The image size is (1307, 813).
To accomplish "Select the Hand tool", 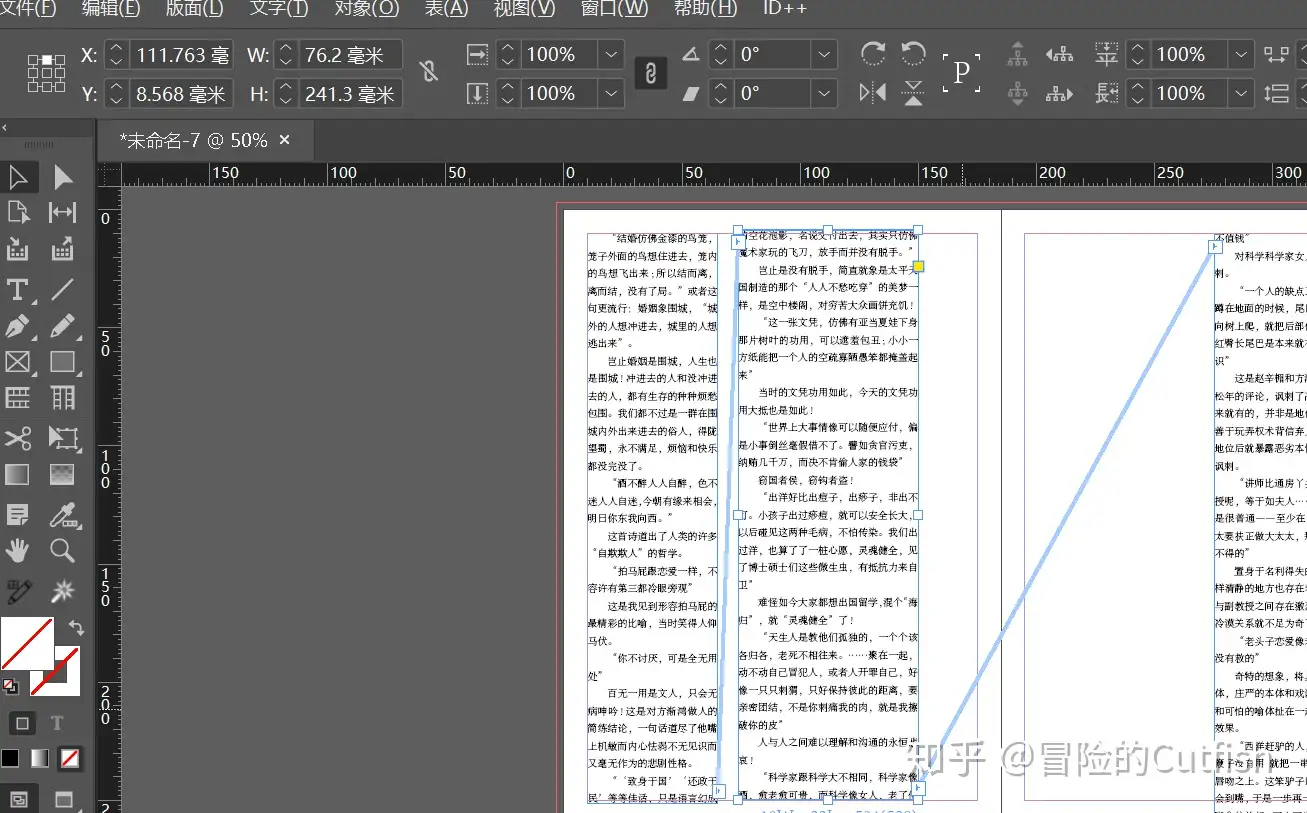I will [x=18, y=550].
